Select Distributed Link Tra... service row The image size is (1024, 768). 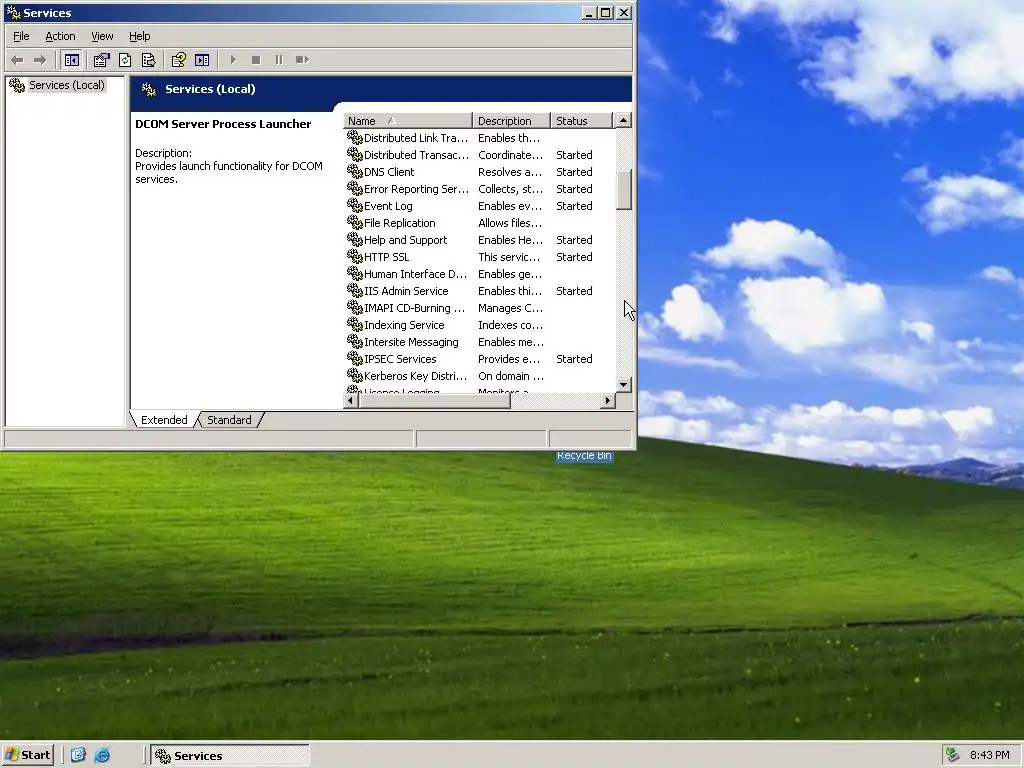[479, 138]
